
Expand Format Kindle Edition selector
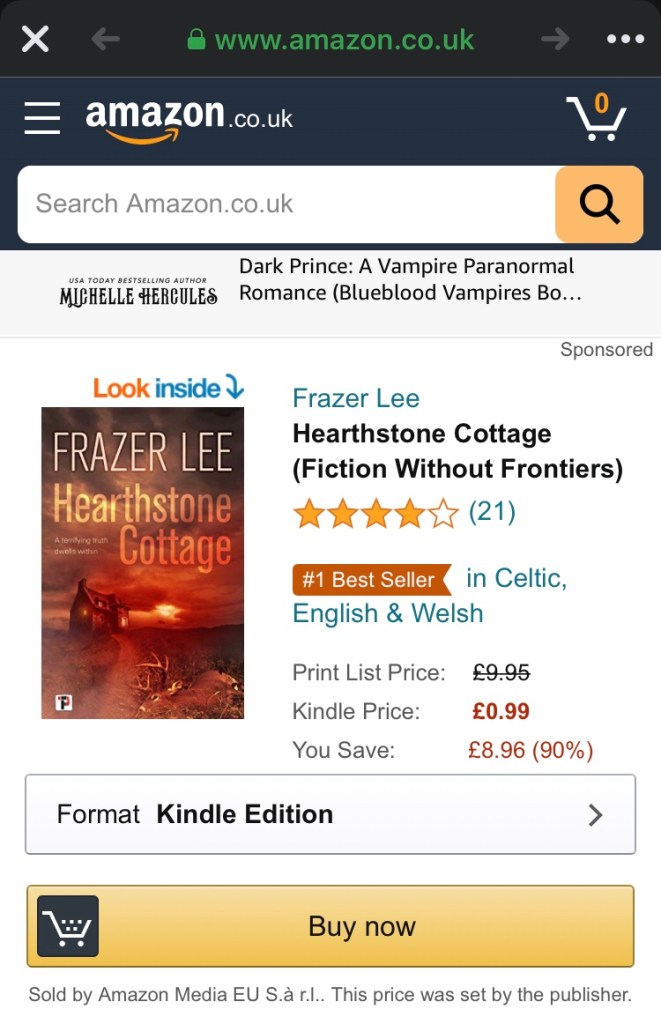pos(330,814)
